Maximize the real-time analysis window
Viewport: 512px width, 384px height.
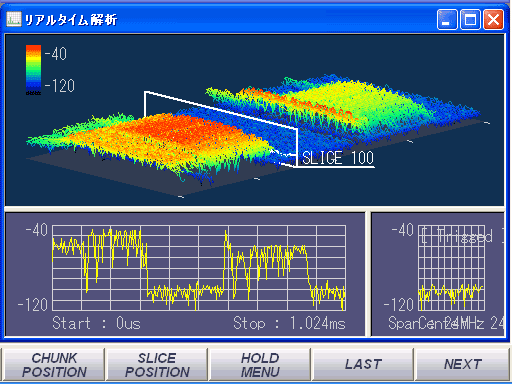[x=470, y=20]
